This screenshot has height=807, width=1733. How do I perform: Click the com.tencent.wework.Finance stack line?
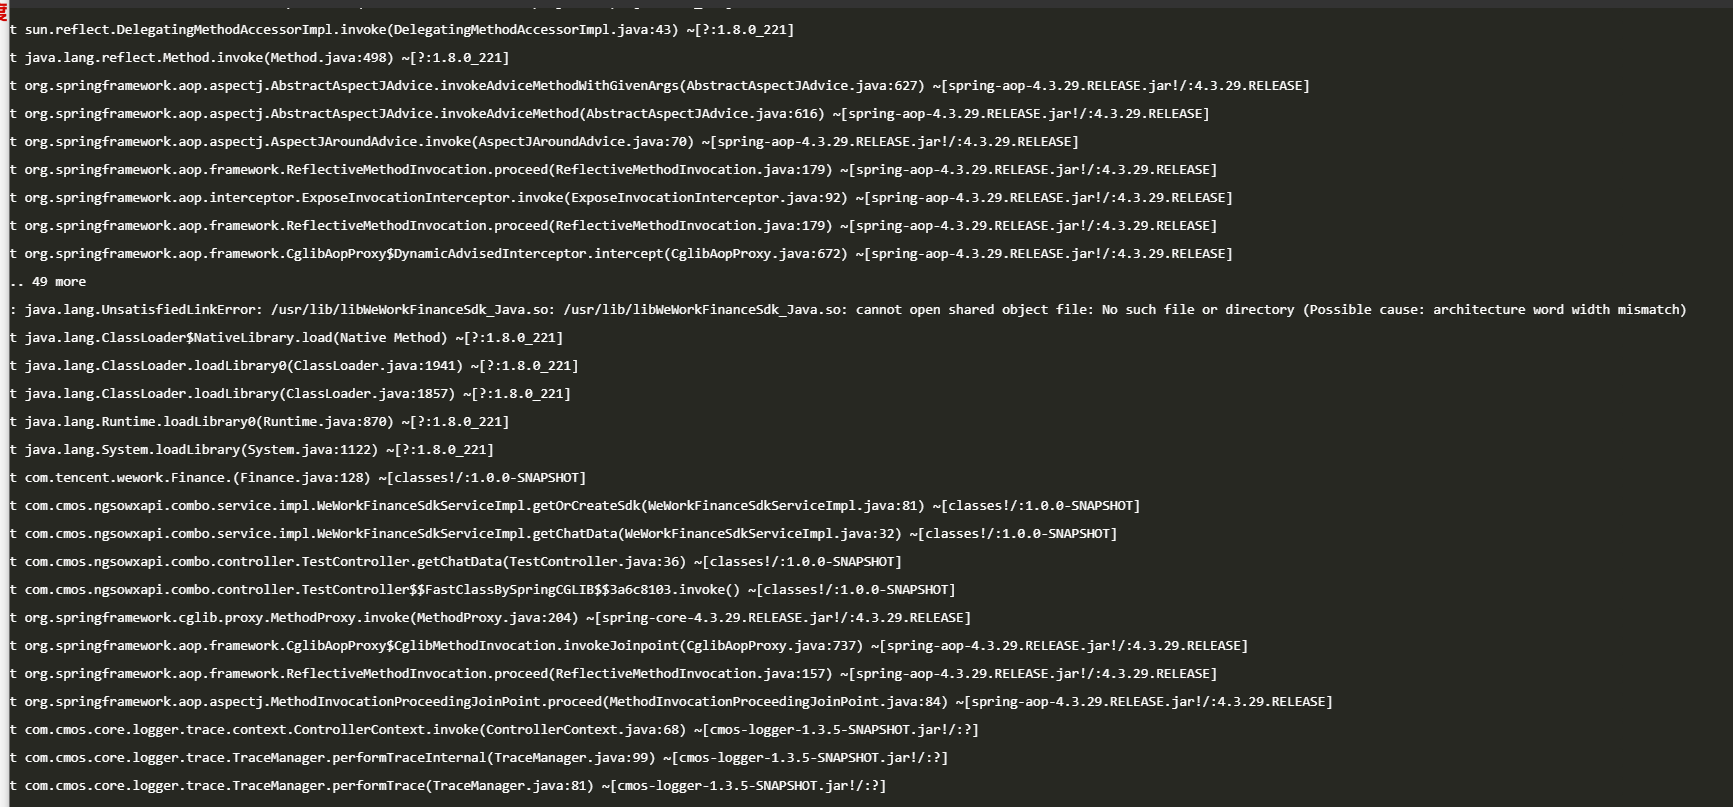(298, 478)
